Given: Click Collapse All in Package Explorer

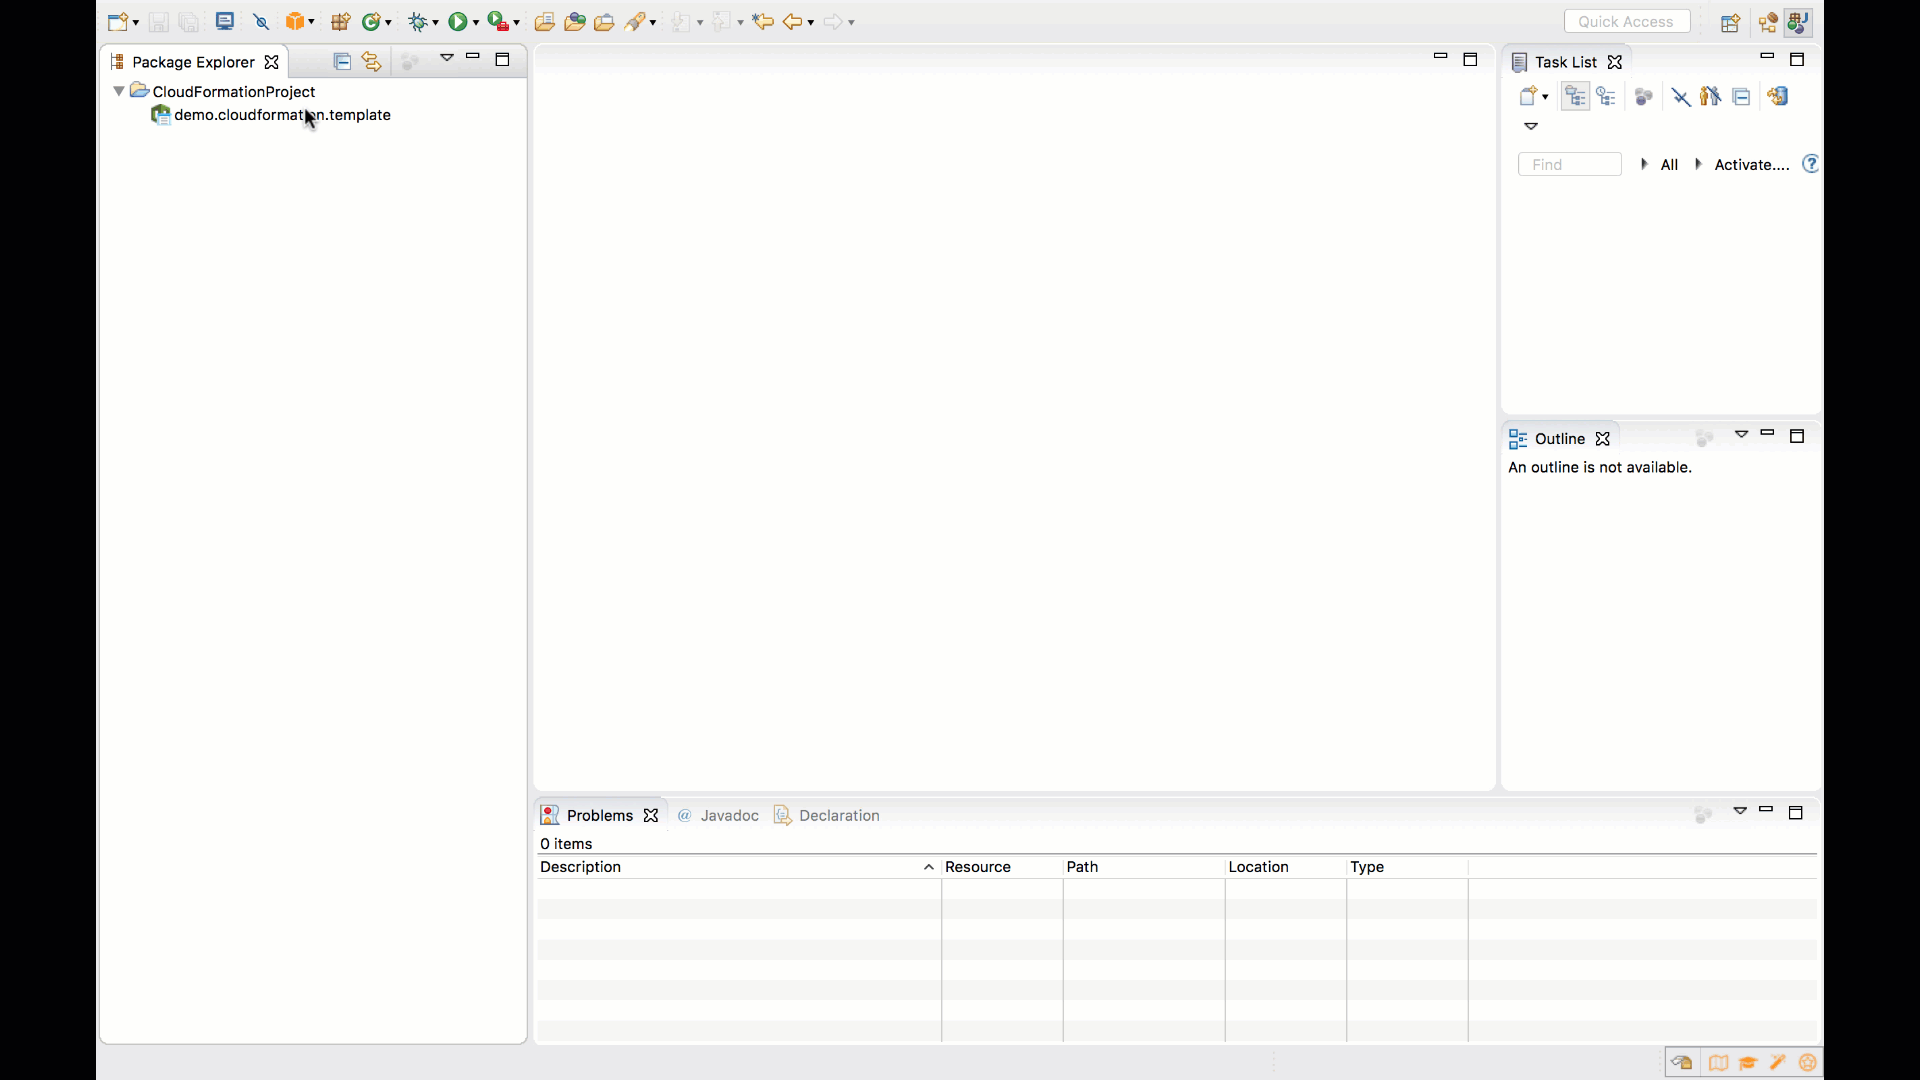Looking at the screenshot, I should [342, 62].
